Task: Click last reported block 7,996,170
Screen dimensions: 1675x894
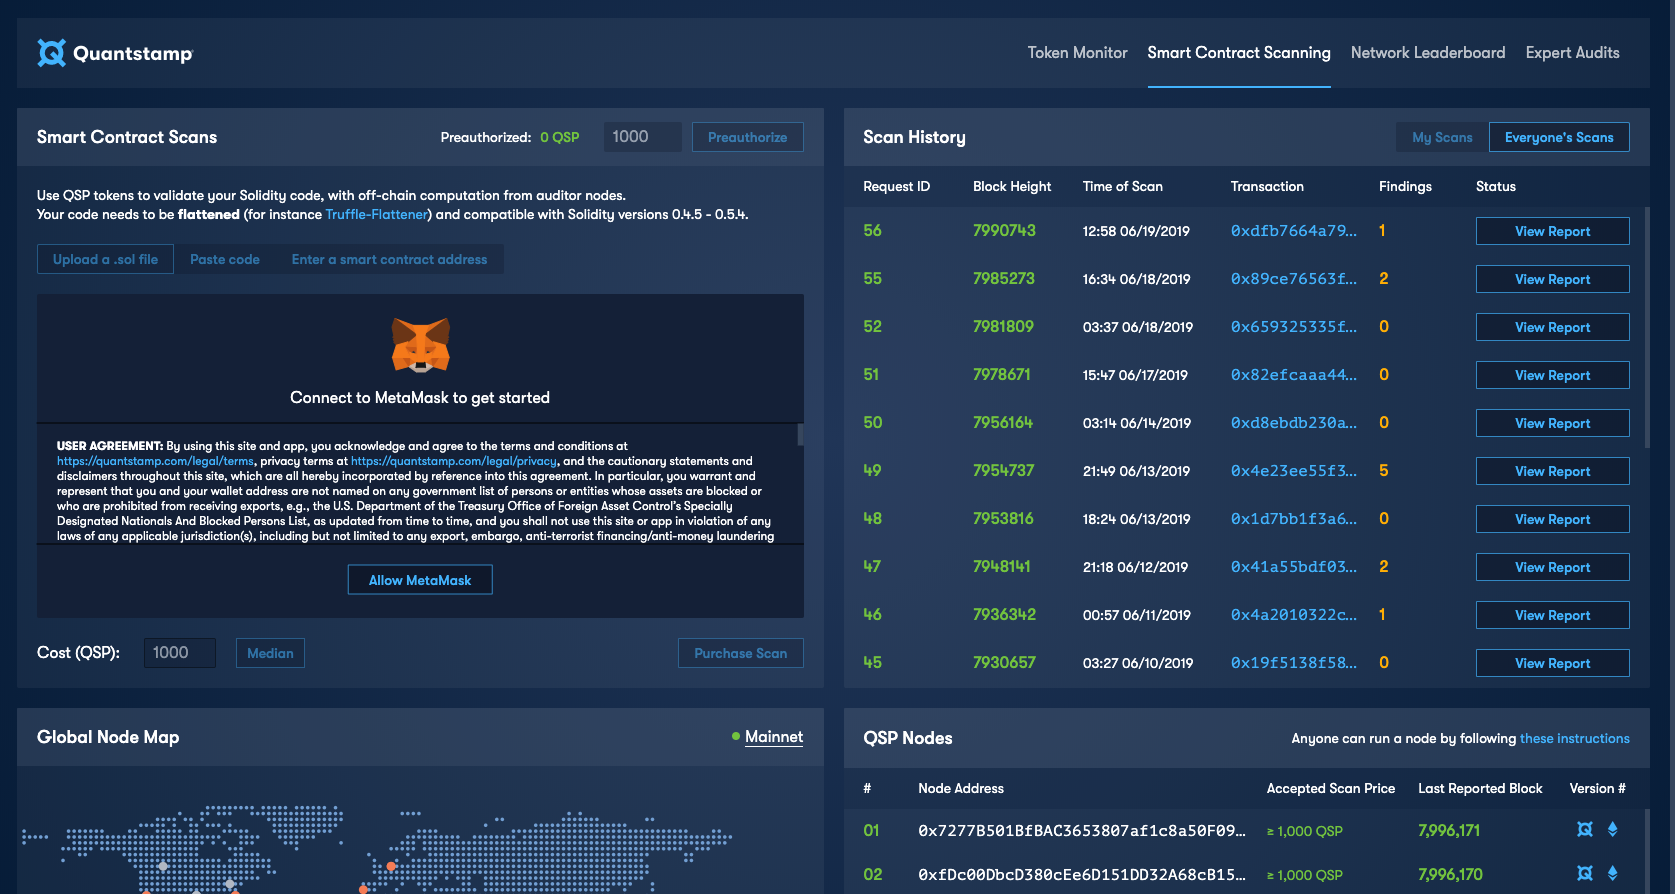Action: pyautogui.click(x=1450, y=875)
